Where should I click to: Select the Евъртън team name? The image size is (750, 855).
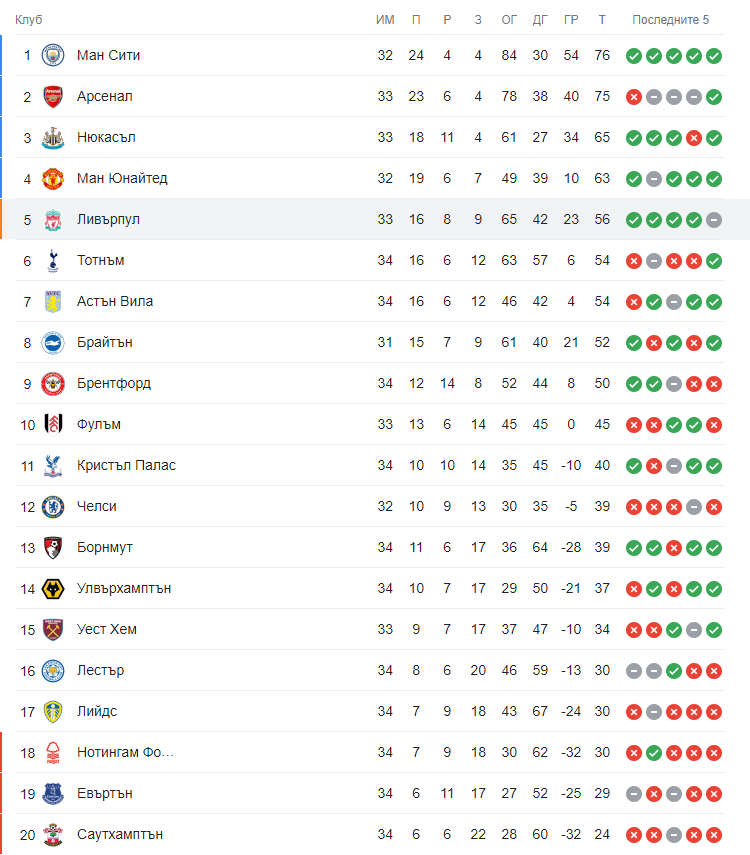tap(105, 793)
